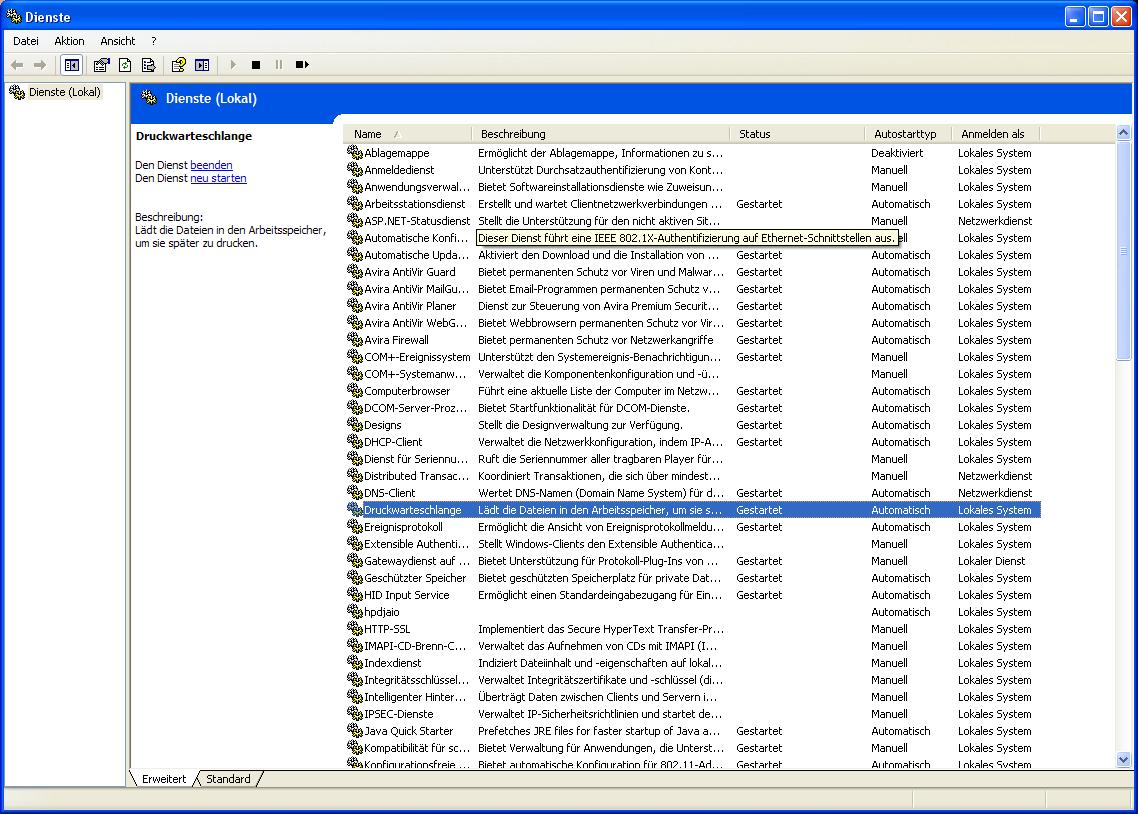Viewport: 1138px width, 814px height.
Task: Open Properties via the toolbar icon
Action: click(101, 65)
